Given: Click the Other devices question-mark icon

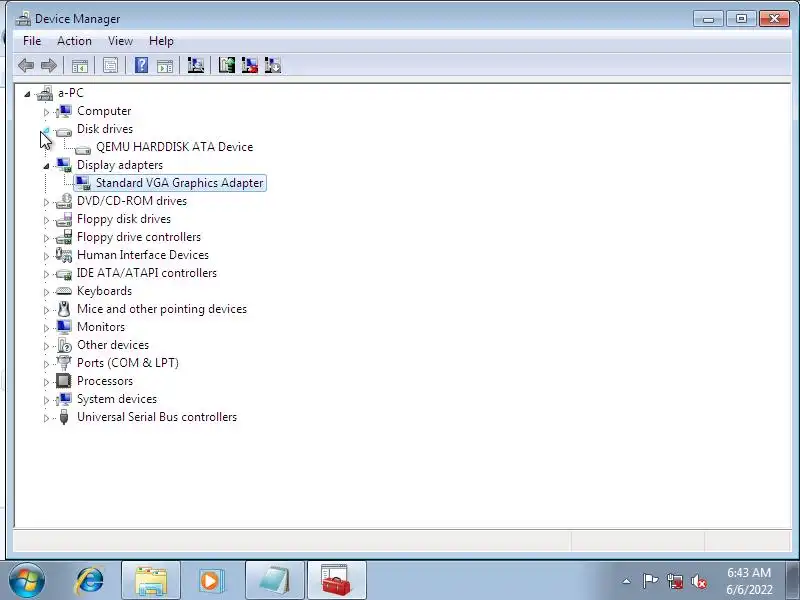Looking at the screenshot, I should (64, 345).
